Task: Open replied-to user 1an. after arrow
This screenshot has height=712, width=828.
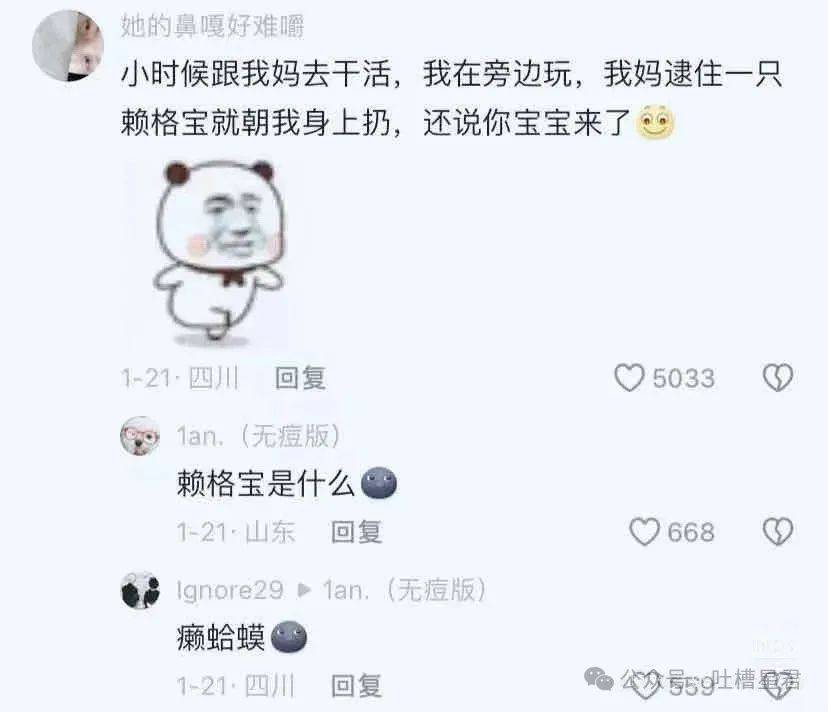Action: point(404,590)
